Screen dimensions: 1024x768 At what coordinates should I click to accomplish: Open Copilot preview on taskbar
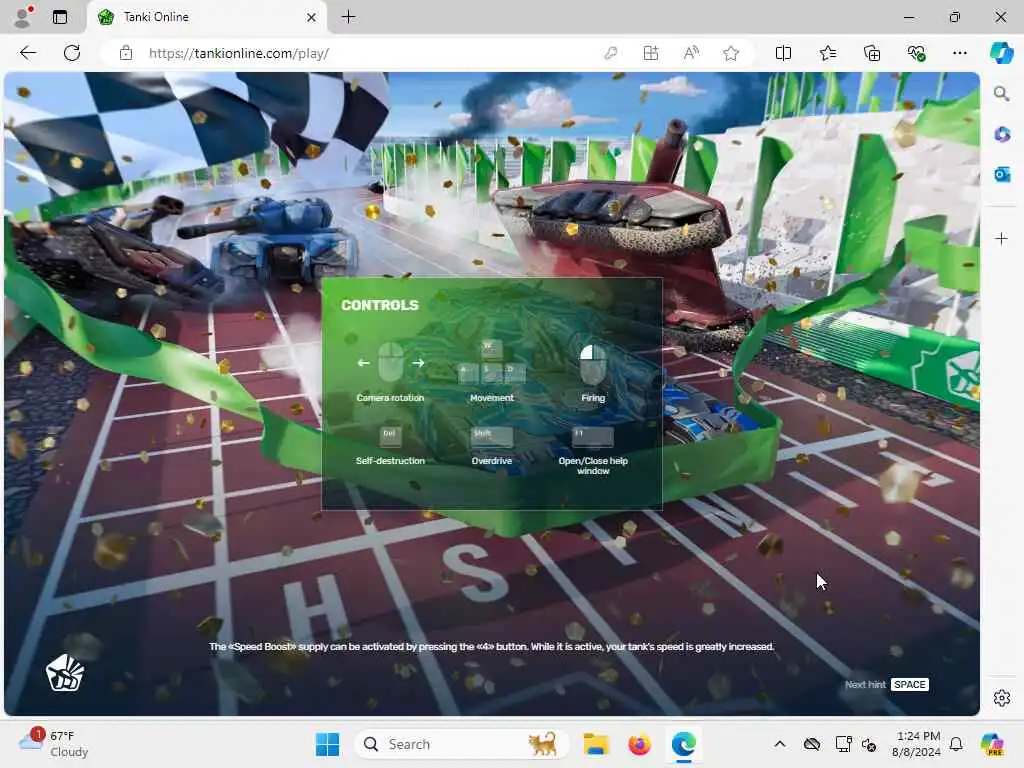pyautogui.click(x=992, y=744)
